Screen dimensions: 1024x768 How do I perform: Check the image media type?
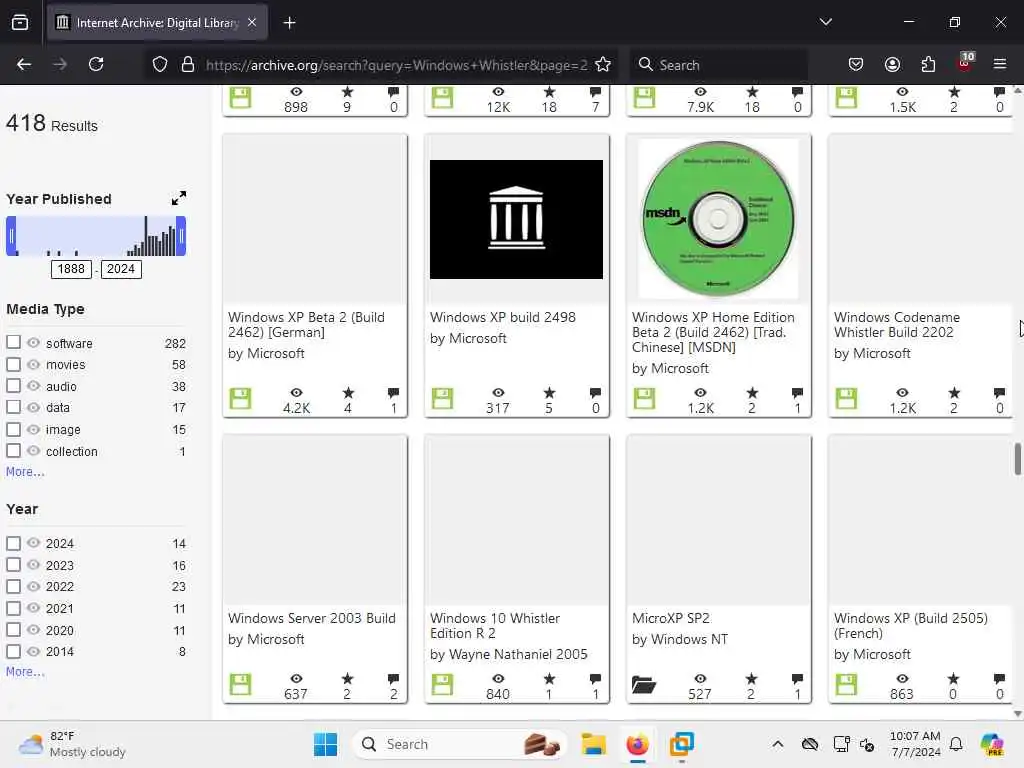(14, 429)
